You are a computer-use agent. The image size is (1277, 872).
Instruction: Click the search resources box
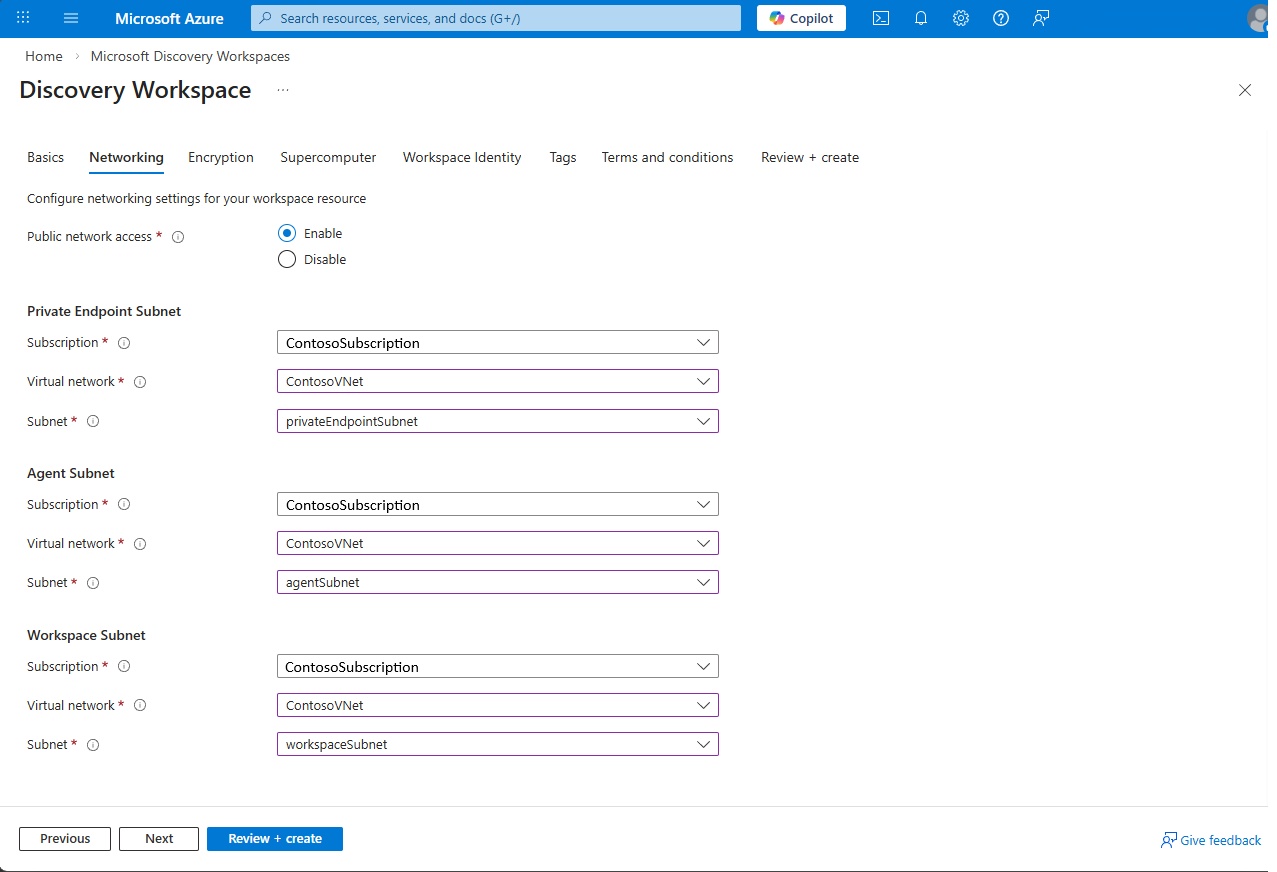[496, 18]
